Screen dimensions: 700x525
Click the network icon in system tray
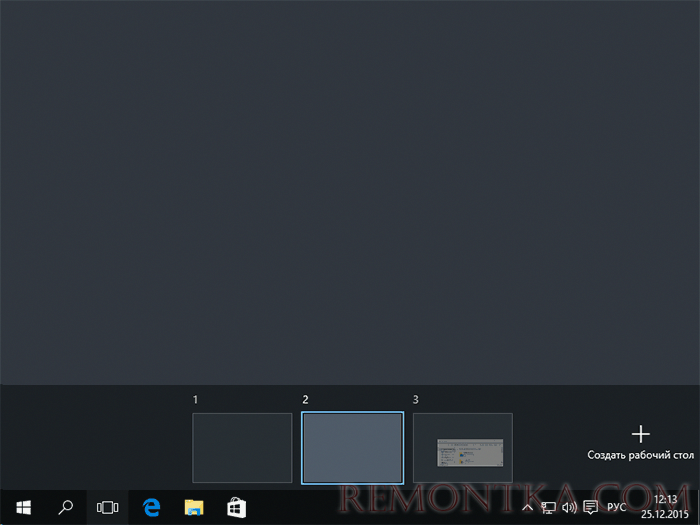pos(548,508)
